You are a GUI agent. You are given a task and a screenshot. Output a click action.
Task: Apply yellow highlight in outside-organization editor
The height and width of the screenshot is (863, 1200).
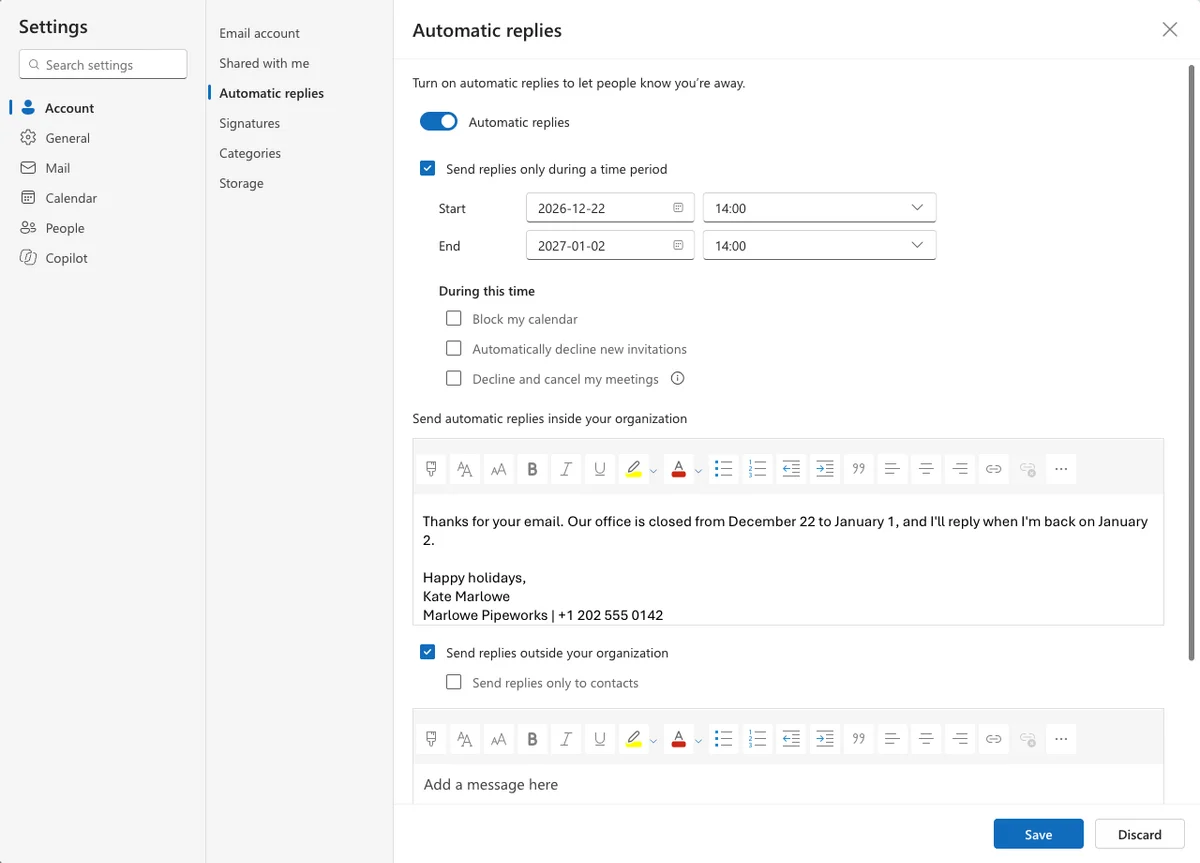coord(633,739)
